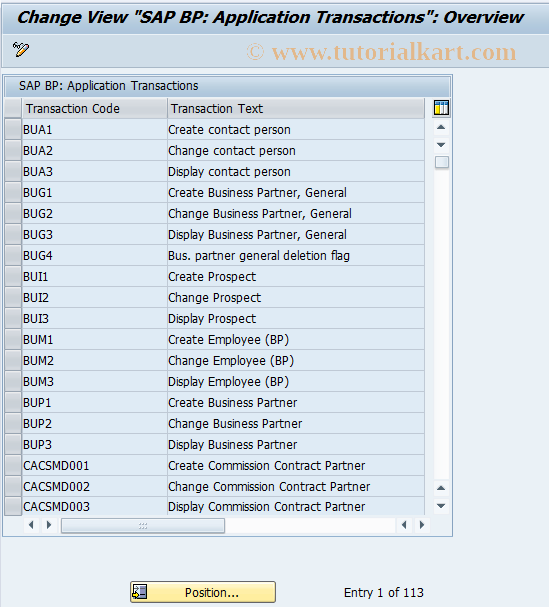Image resolution: width=549 pixels, height=607 pixels.
Task: Click the icon on the Position button
Action: click(140, 592)
